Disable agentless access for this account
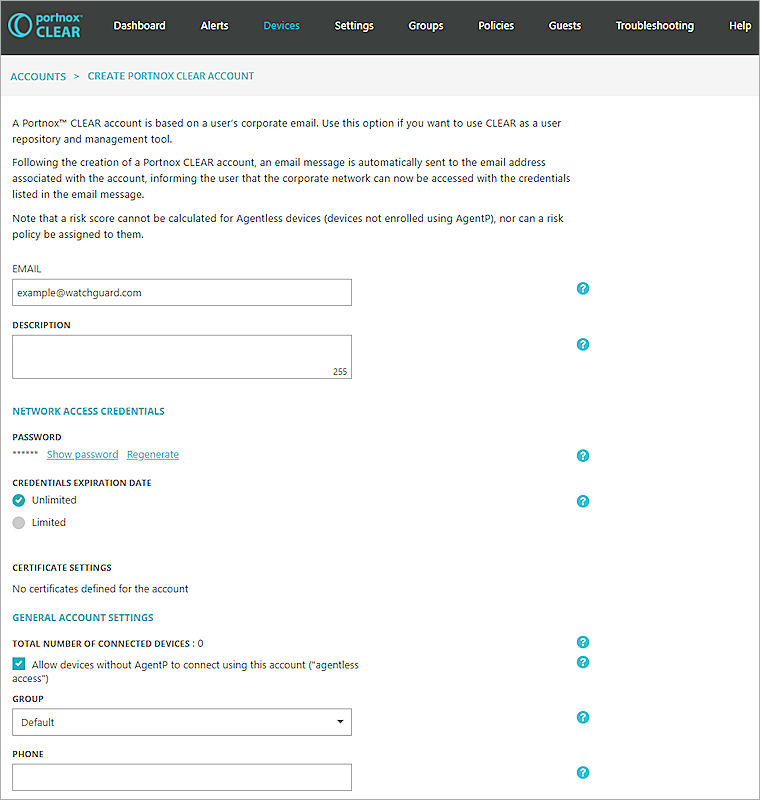The height and width of the screenshot is (800, 760). pyautogui.click(x=18, y=663)
